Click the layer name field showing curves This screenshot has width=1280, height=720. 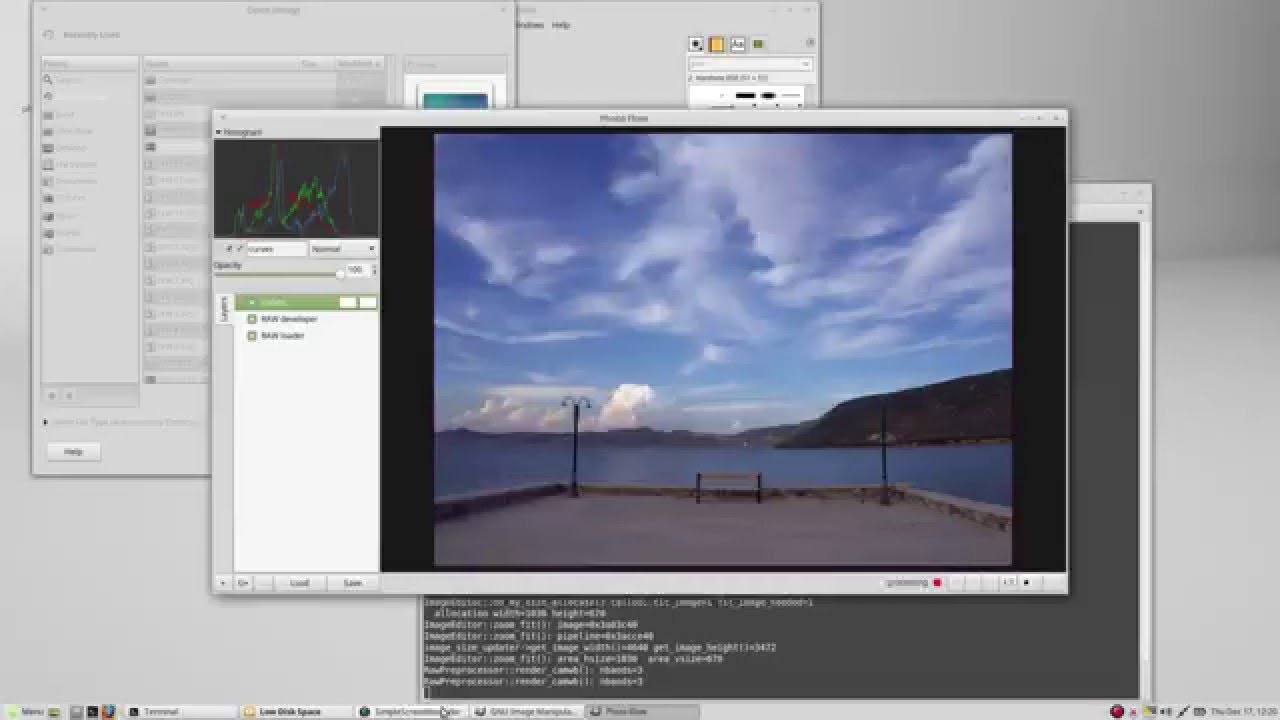pos(276,248)
